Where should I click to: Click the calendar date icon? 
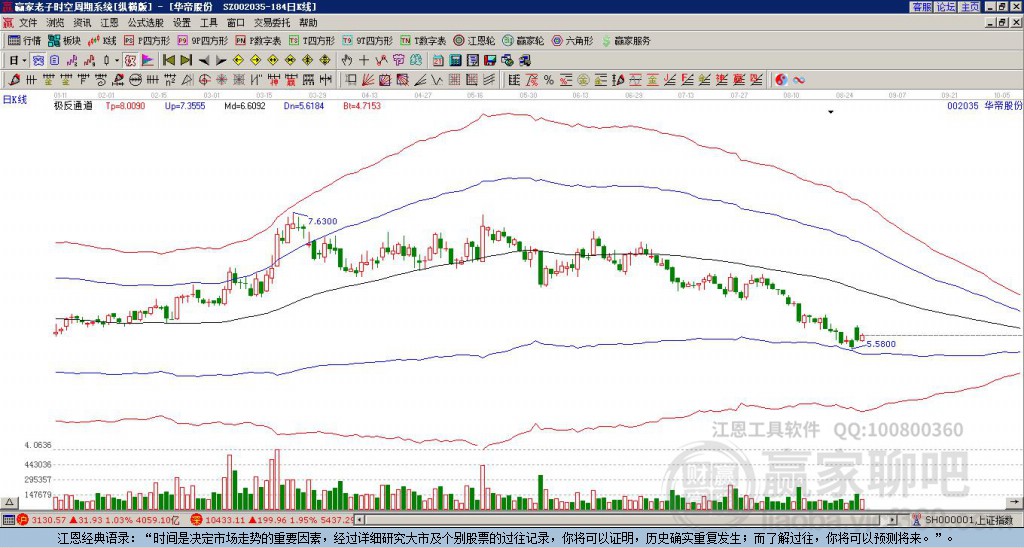click(438, 61)
